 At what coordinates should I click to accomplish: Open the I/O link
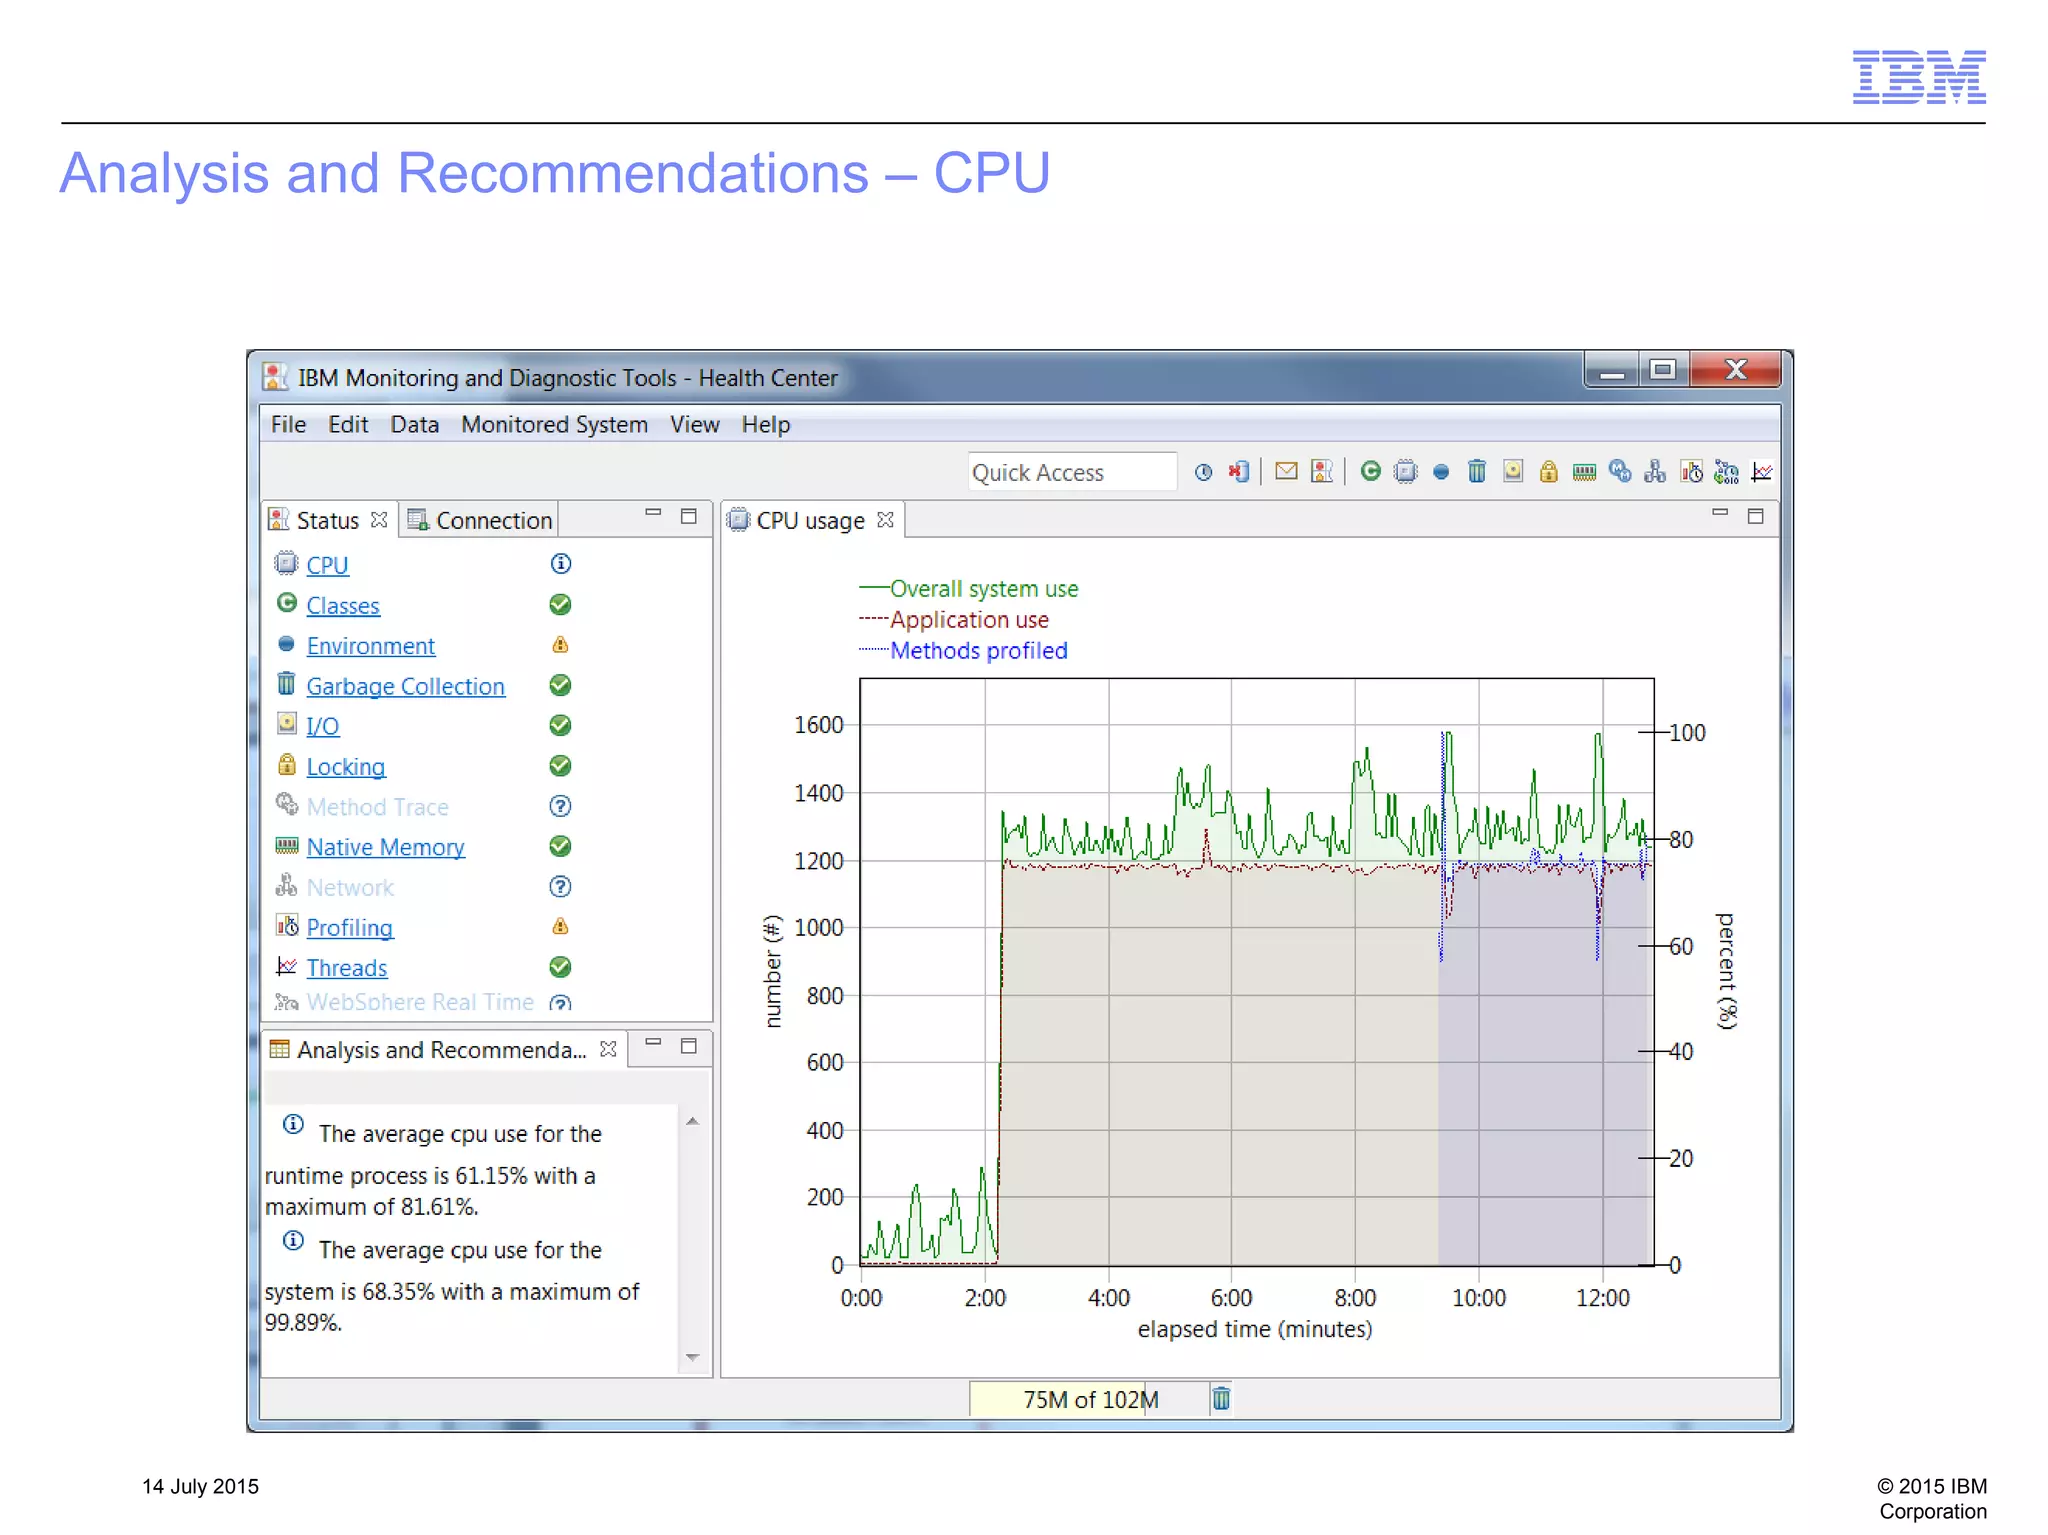click(x=323, y=727)
